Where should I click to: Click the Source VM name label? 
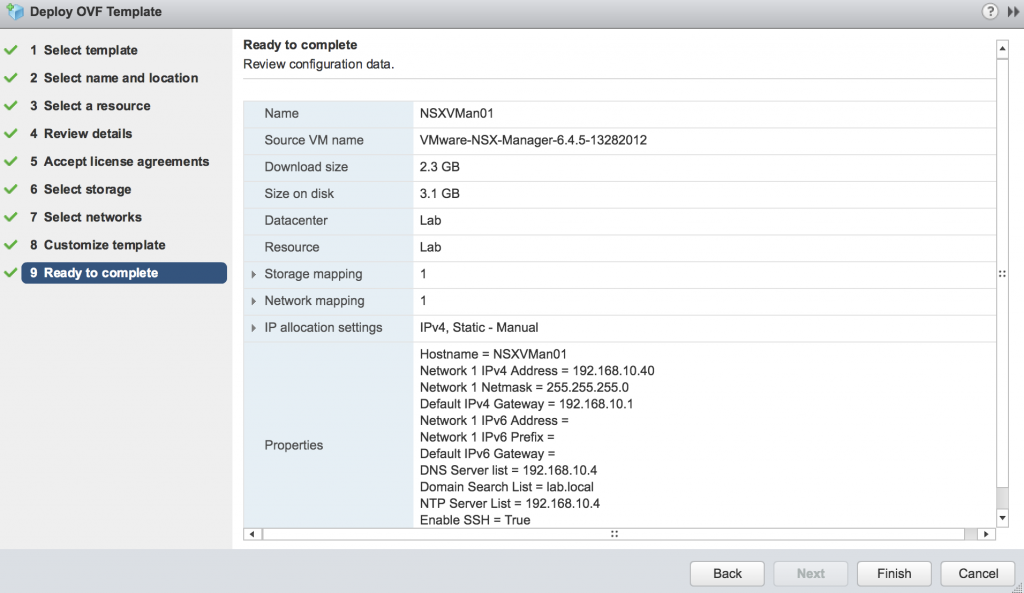[x=313, y=140]
